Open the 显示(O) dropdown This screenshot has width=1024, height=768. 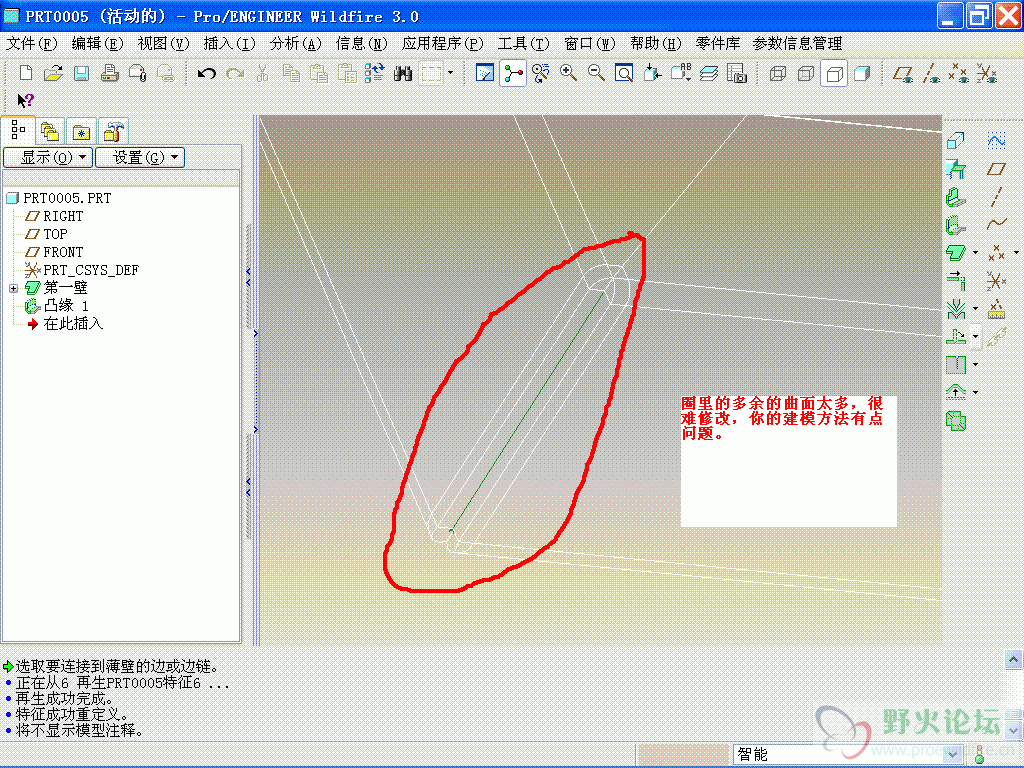(48, 157)
